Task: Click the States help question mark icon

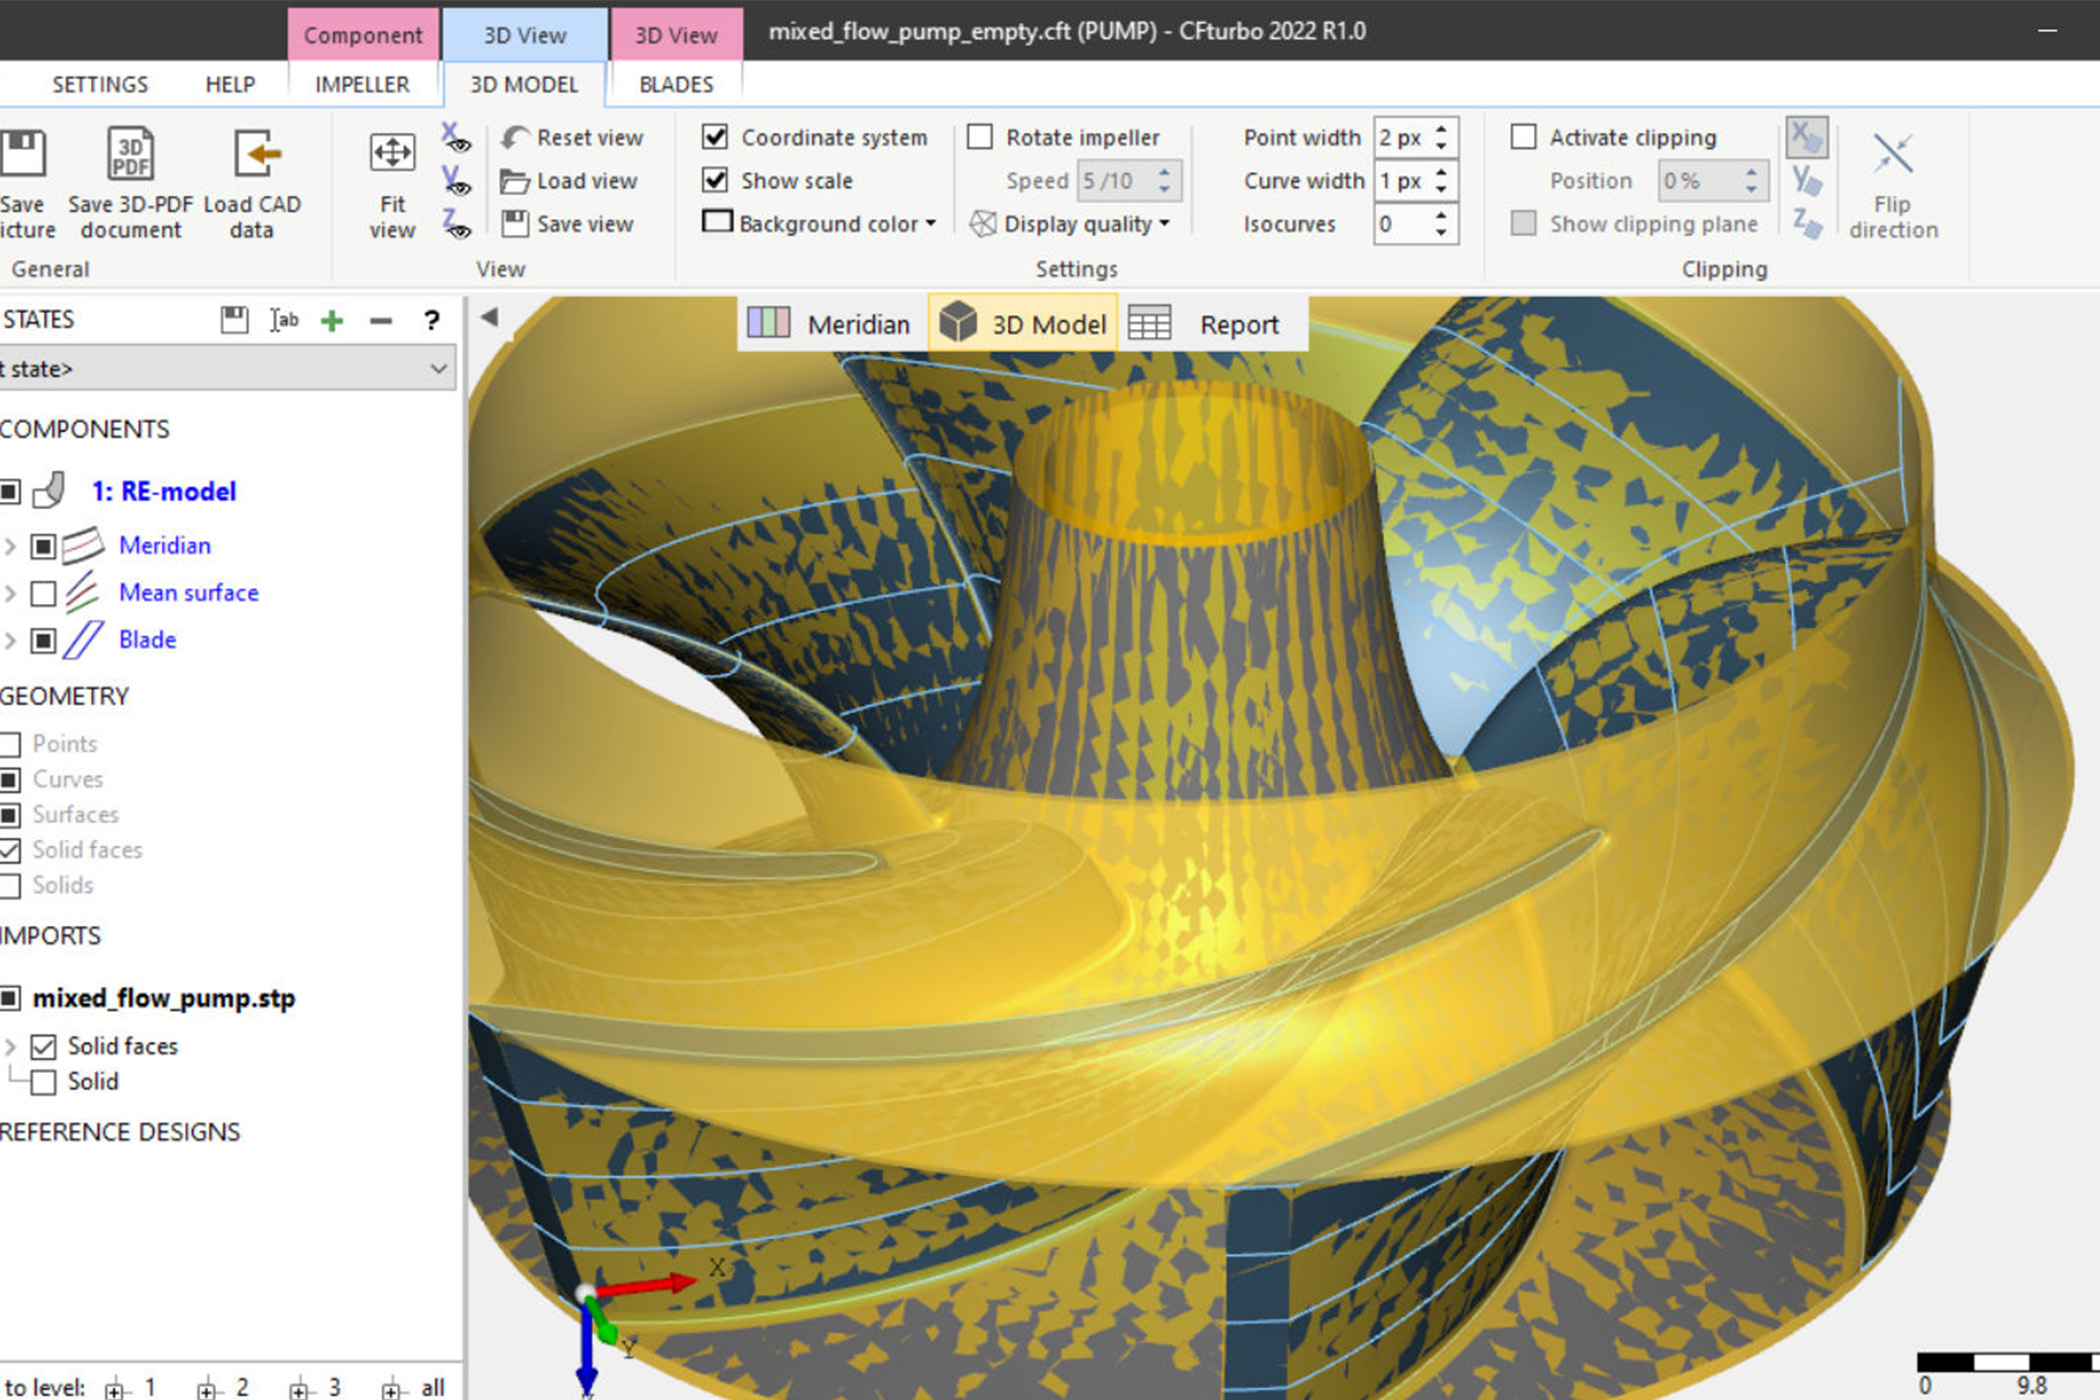Action: [431, 321]
